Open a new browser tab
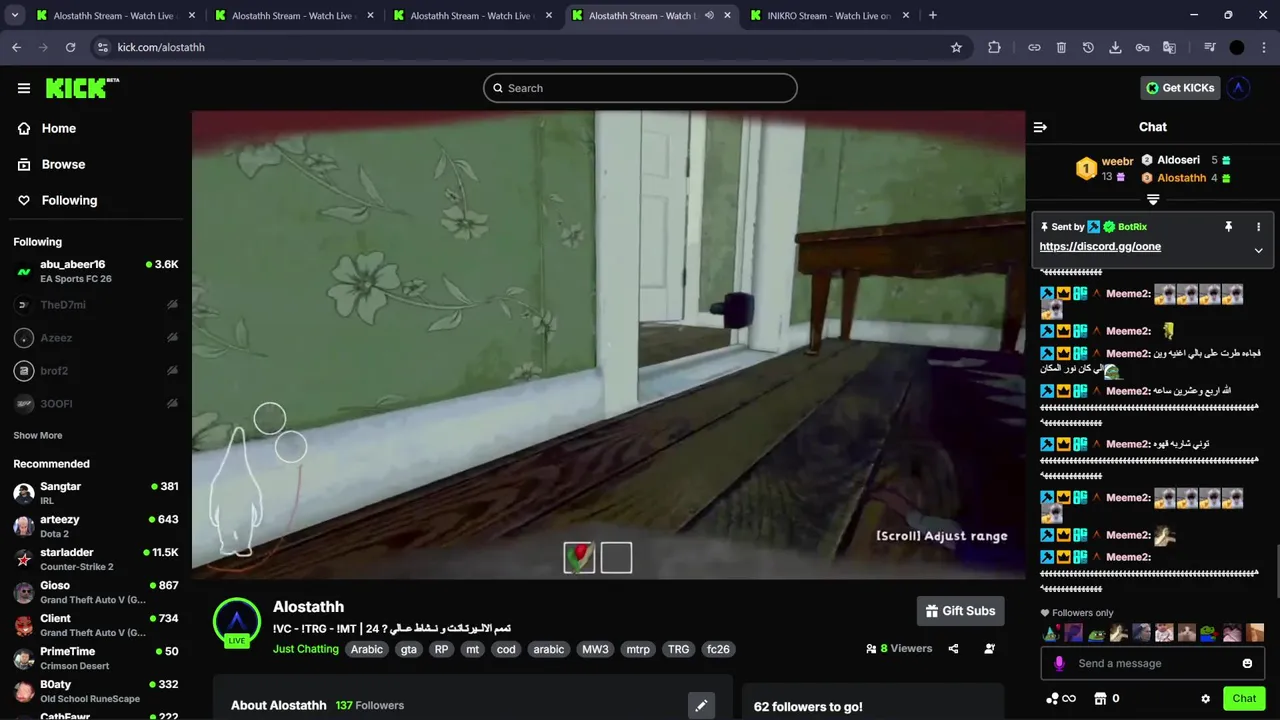This screenshot has width=1280, height=720. (x=932, y=15)
